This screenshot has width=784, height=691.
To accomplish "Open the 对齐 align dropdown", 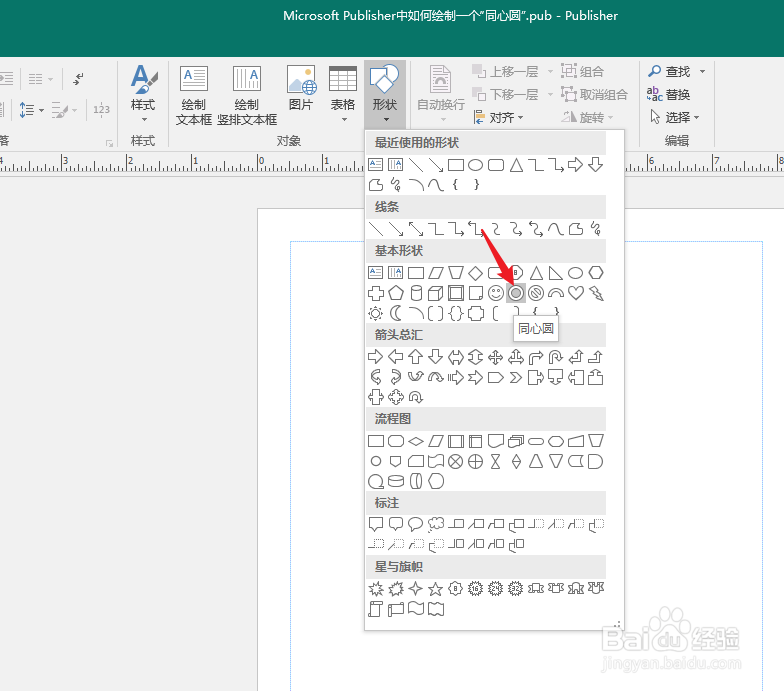I will point(499,118).
